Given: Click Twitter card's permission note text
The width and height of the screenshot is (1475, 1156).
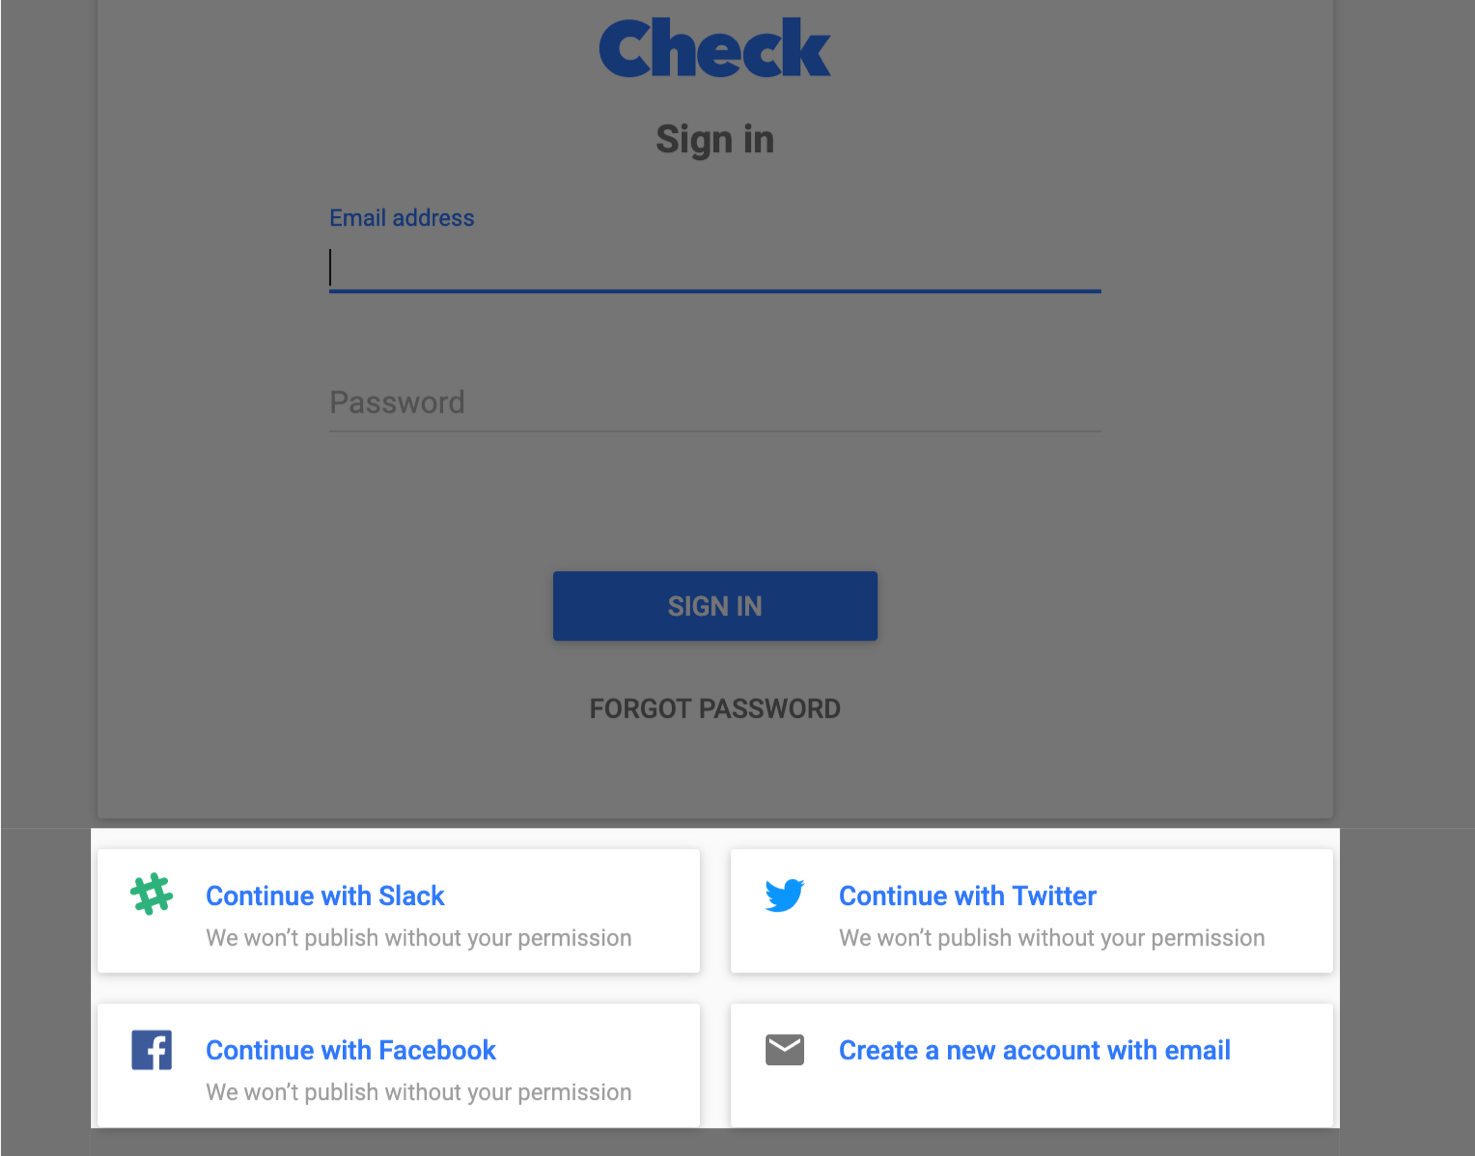Looking at the screenshot, I should tap(1052, 938).
